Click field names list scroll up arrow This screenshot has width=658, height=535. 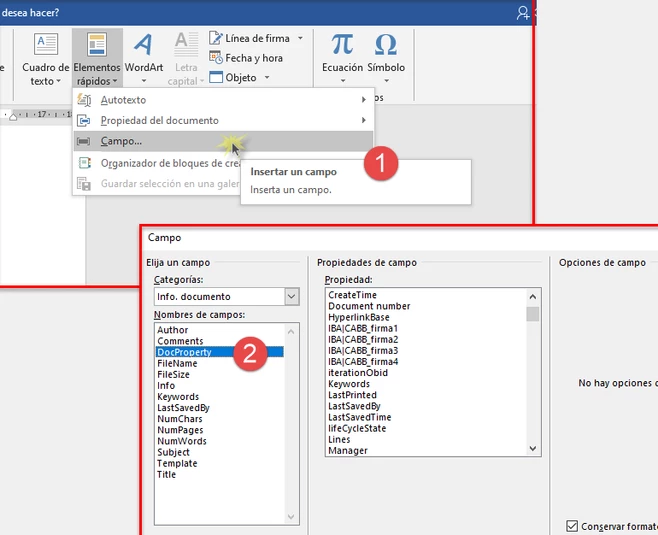click(291, 332)
